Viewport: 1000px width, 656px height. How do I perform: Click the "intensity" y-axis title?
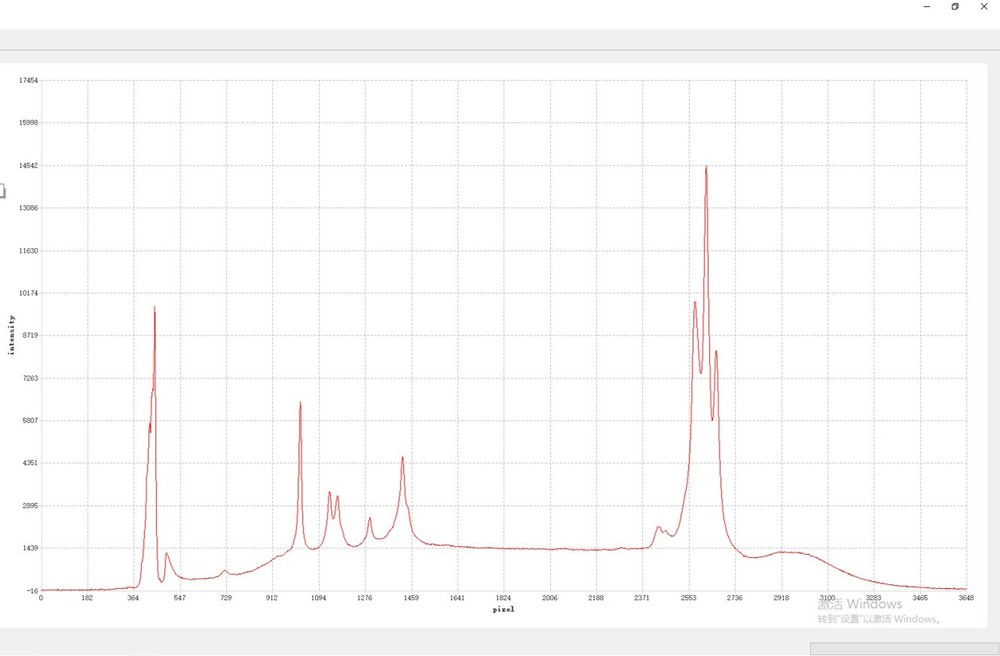pos(12,335)
